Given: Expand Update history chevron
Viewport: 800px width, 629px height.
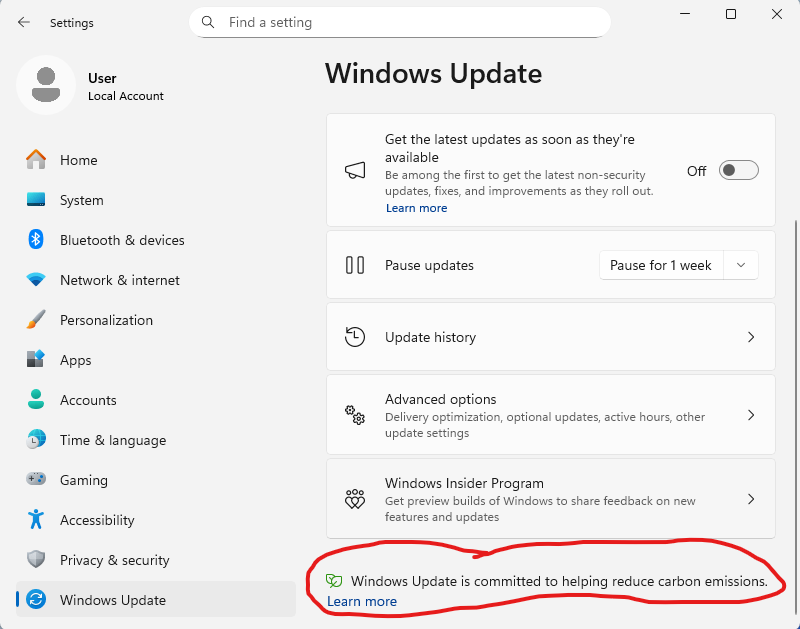Looking at the screenshot, I should tap(751, 337).
